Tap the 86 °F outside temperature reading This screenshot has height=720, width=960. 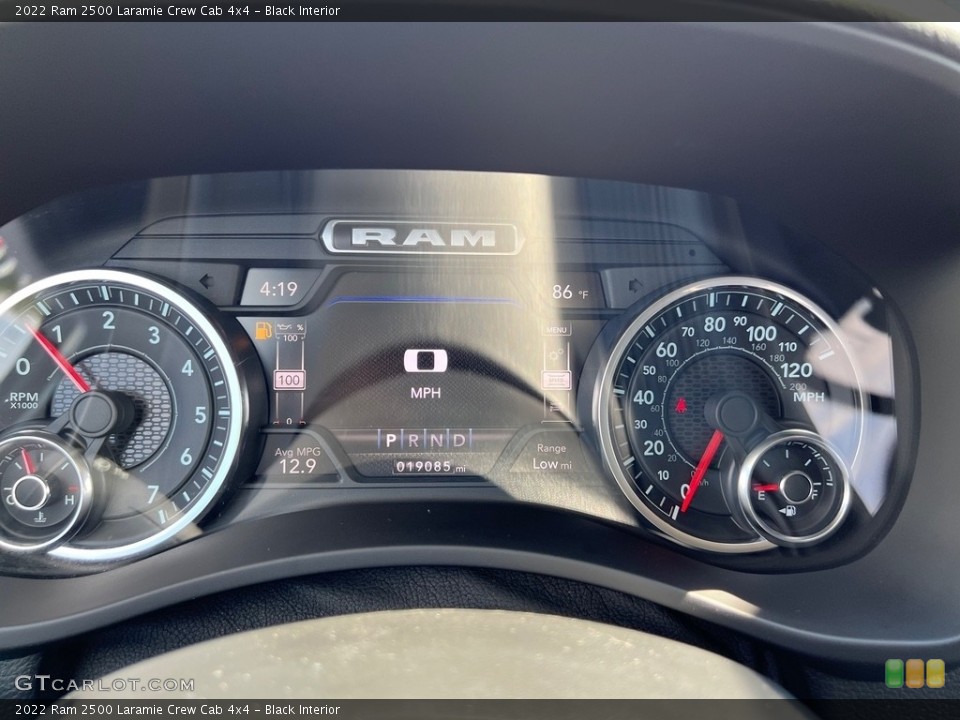coord(569,292)
